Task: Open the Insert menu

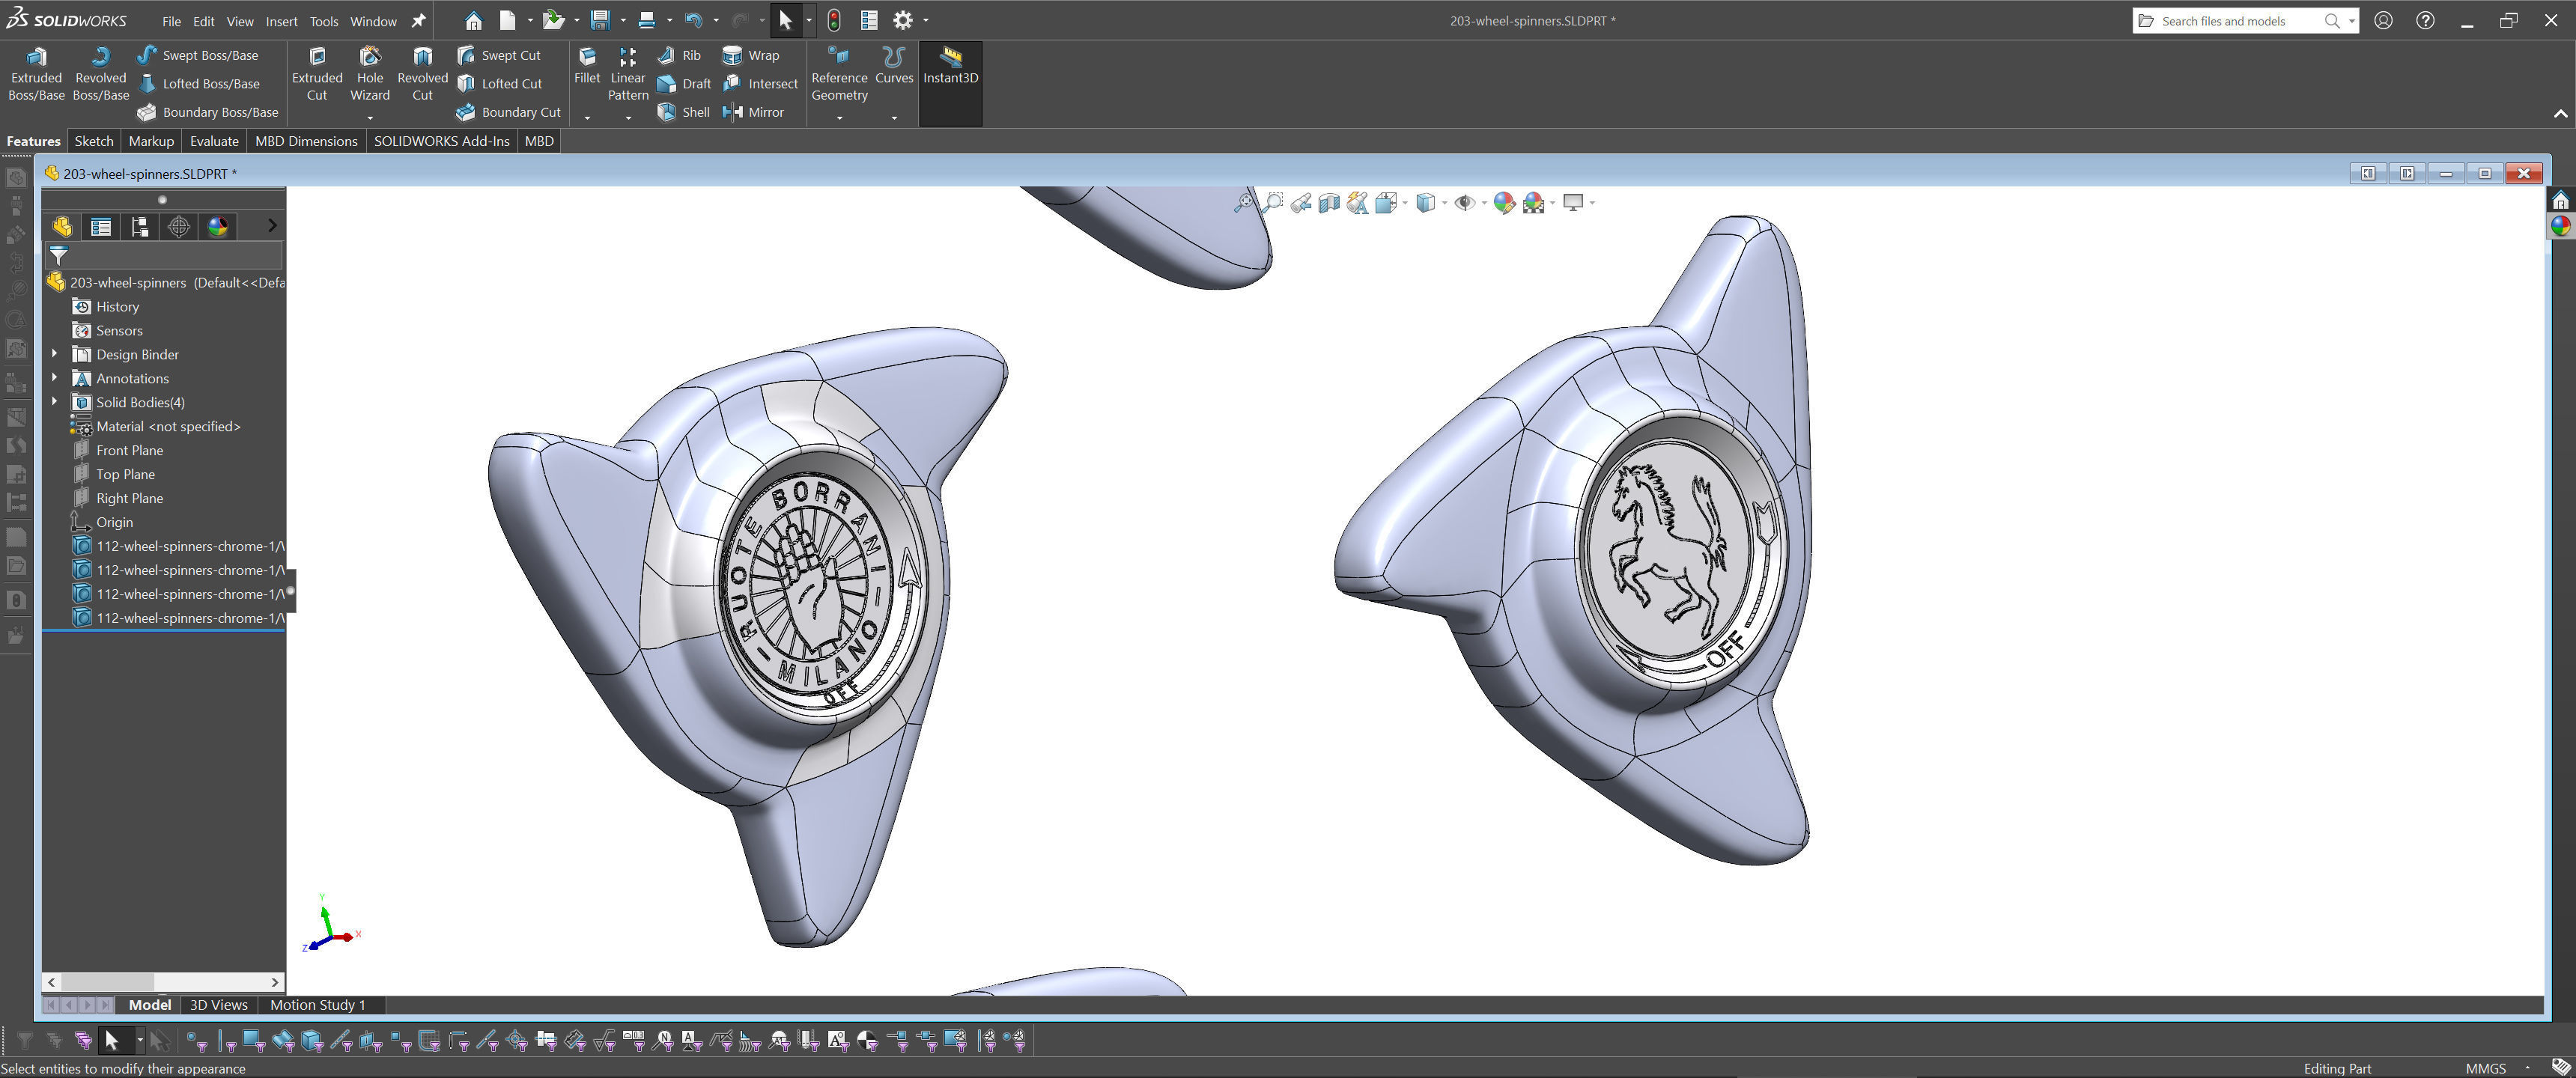Action: 281,21
